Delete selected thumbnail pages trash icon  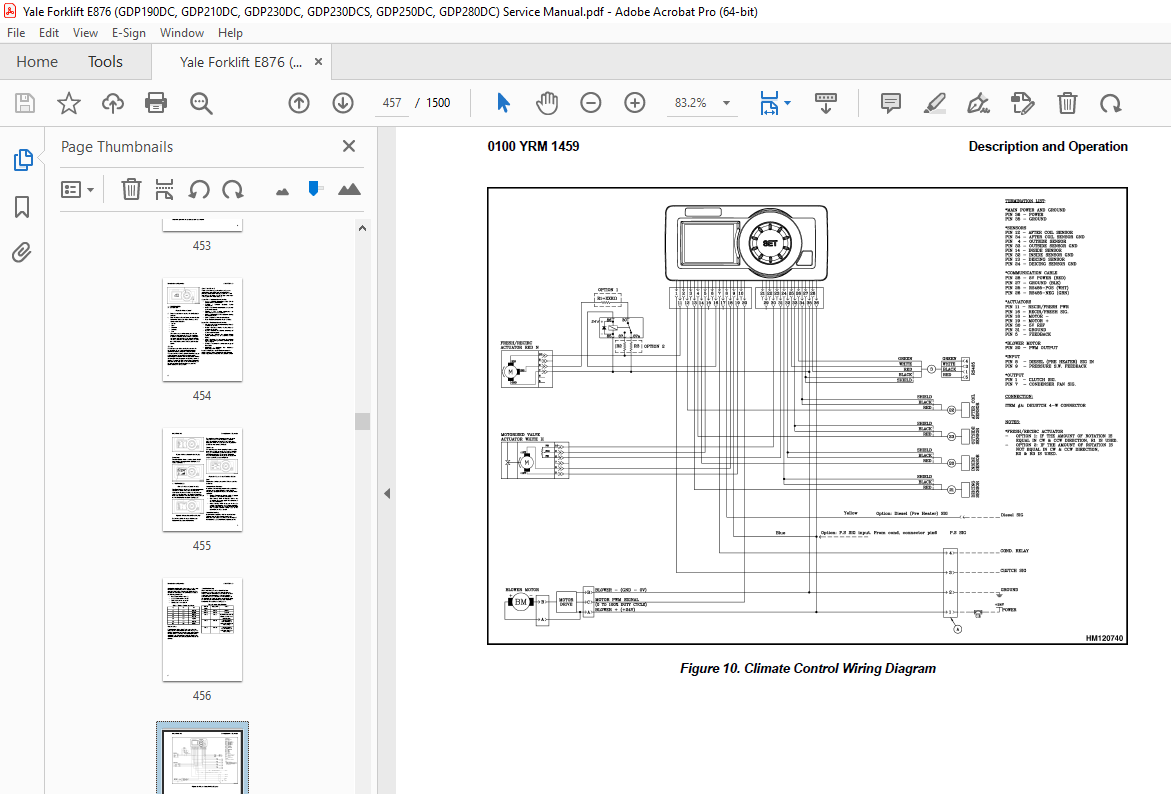click(x=131, y=189)
